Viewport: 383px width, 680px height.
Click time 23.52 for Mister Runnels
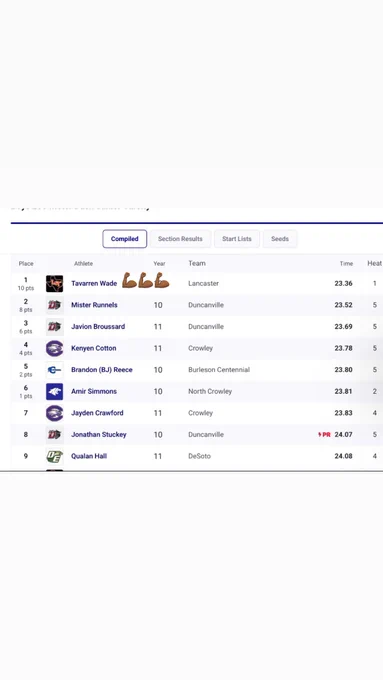click(x=344, y=305)
